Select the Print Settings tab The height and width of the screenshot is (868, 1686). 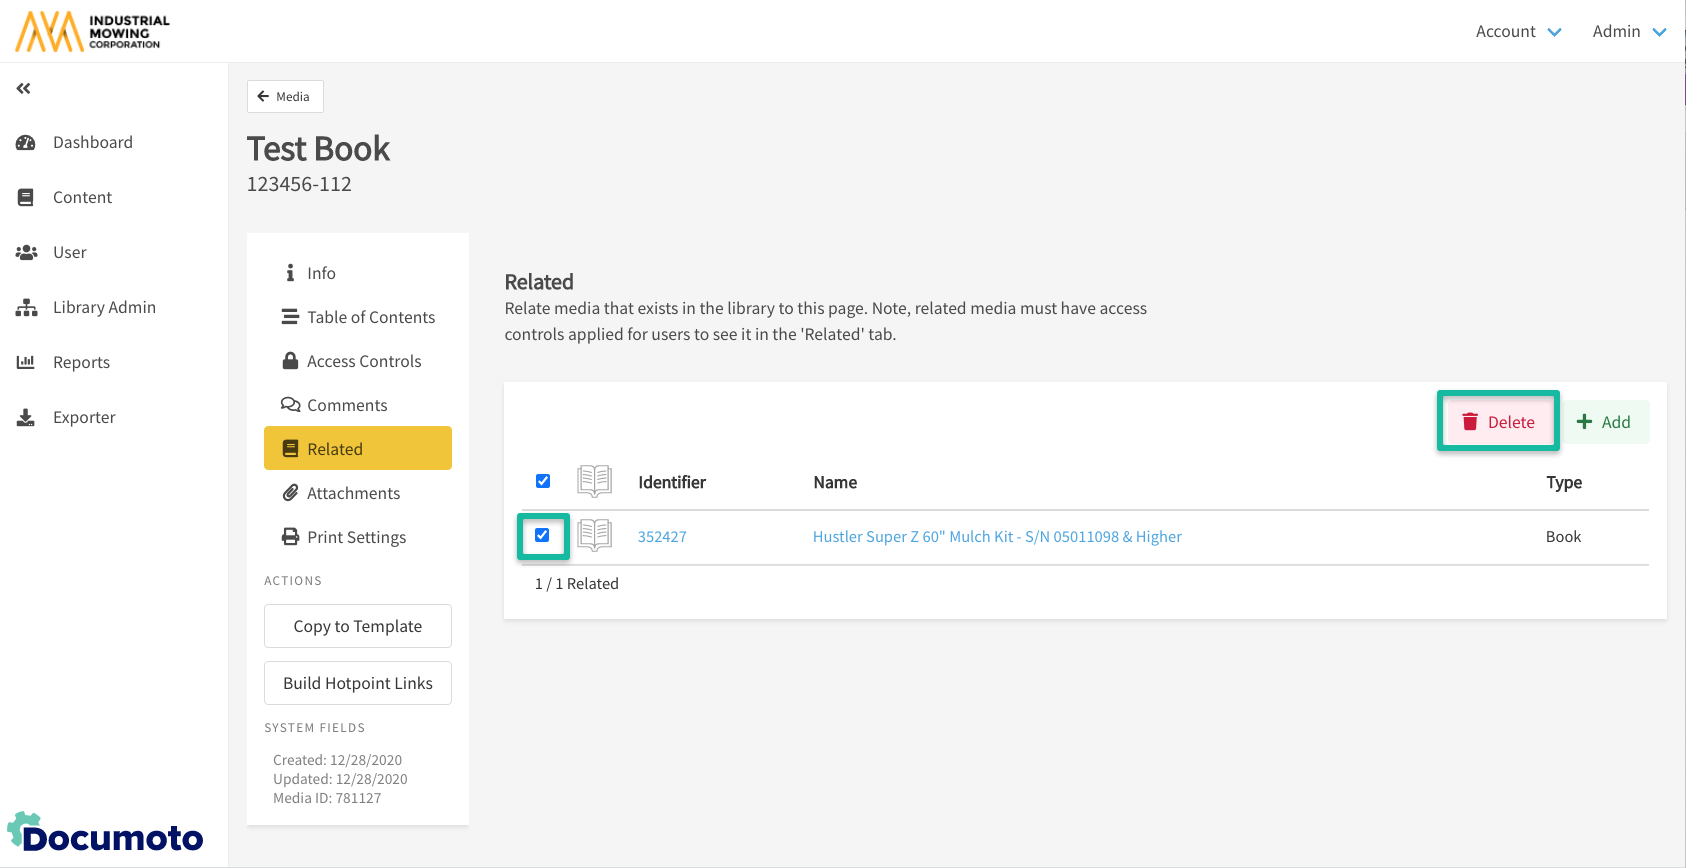pyautogui.click(x=356, y=537)
